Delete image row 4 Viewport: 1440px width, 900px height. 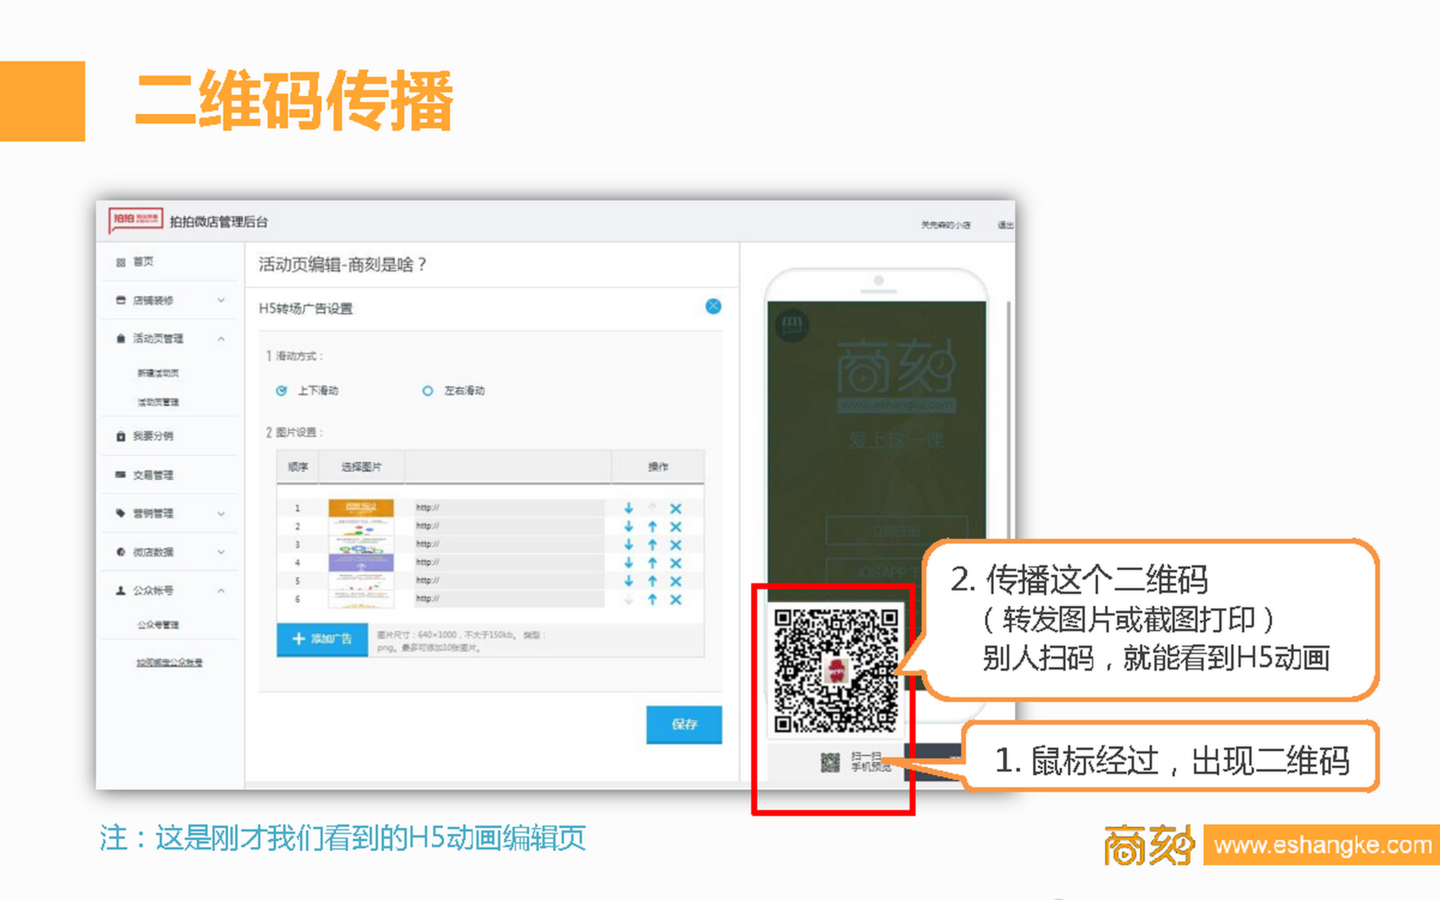pyautogui.click(x=676, y=562)
